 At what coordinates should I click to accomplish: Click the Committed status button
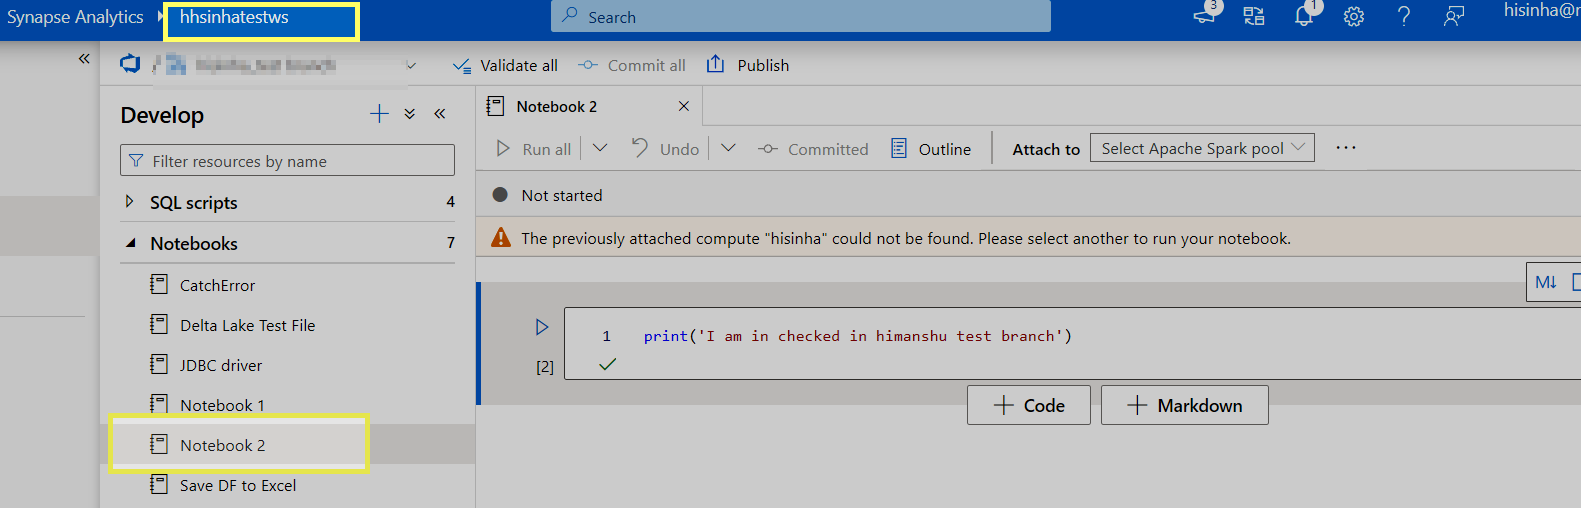(814, 149)
